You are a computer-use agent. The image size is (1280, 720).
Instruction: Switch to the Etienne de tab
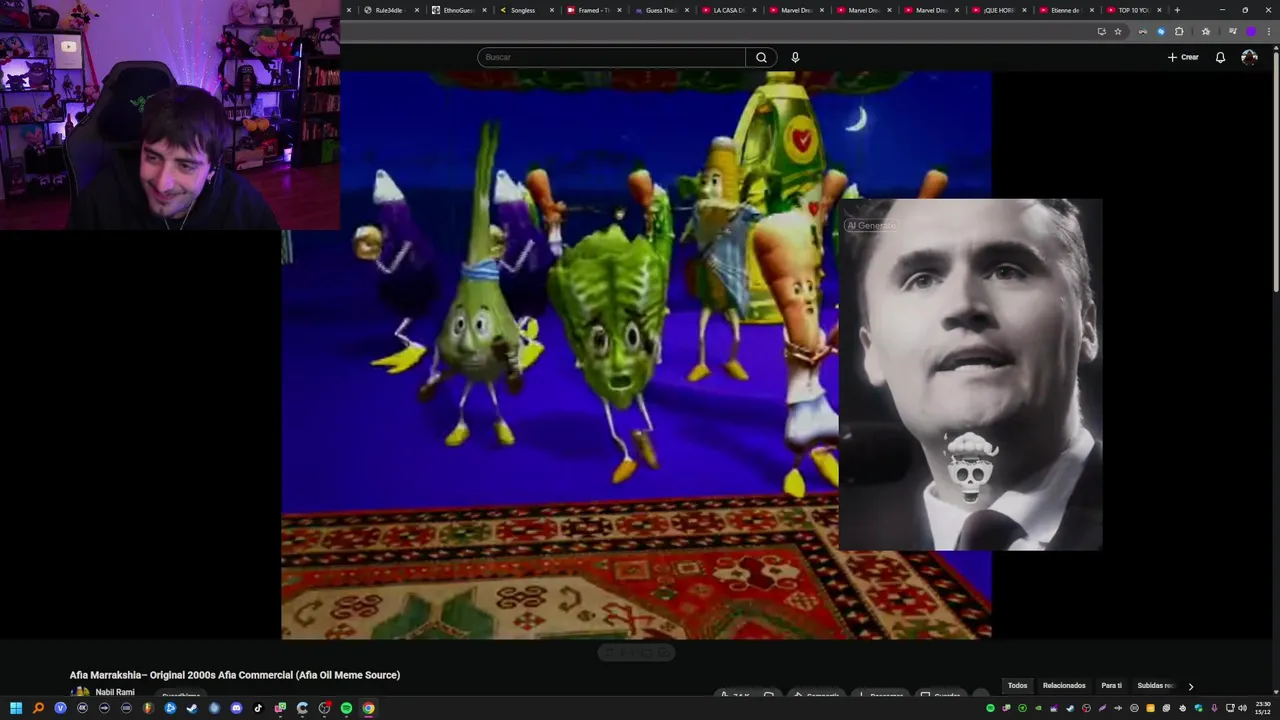pyautogui.click(x=1065, y=10)
